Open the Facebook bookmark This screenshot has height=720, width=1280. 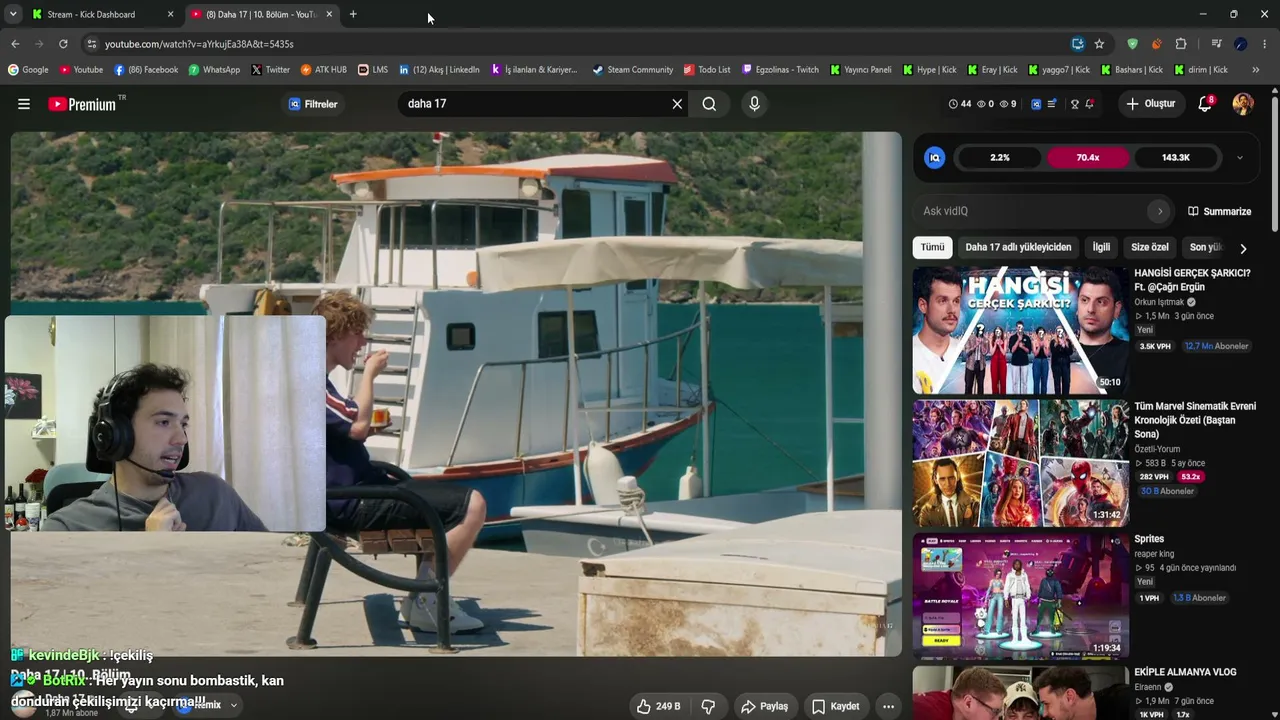click(146, 70)
